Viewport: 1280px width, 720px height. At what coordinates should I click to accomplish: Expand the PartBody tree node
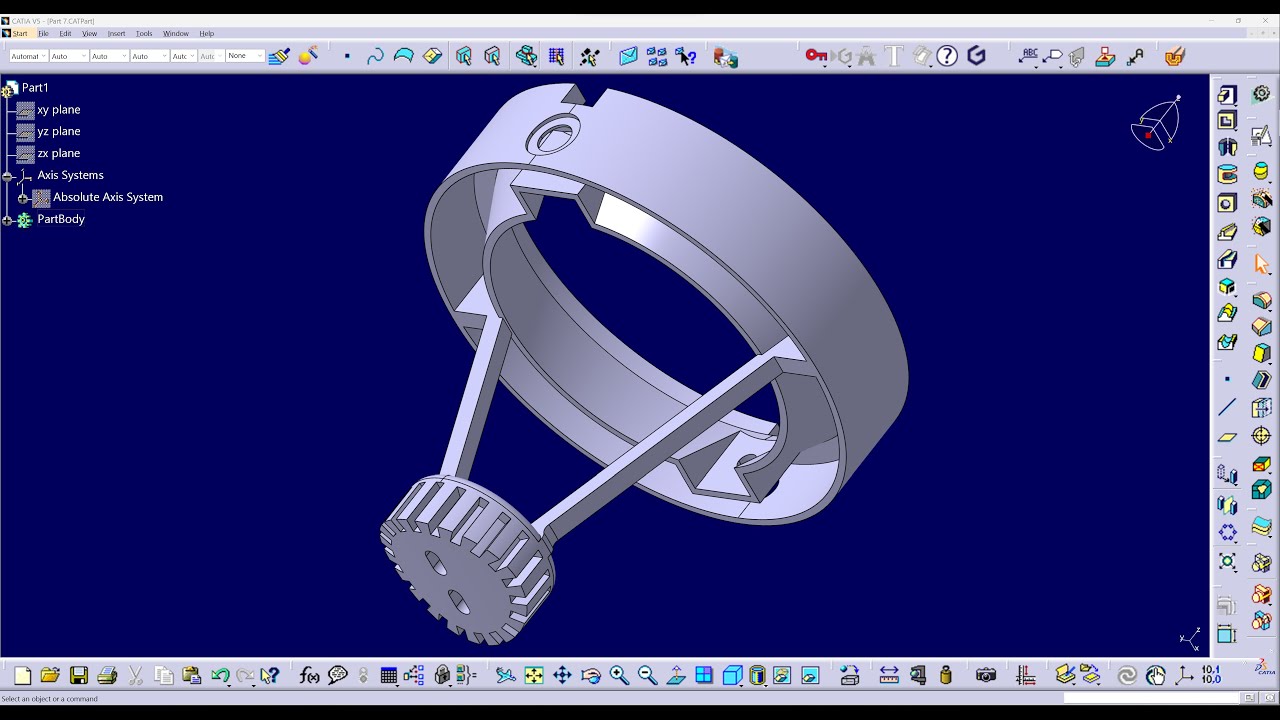pos(8,220)
